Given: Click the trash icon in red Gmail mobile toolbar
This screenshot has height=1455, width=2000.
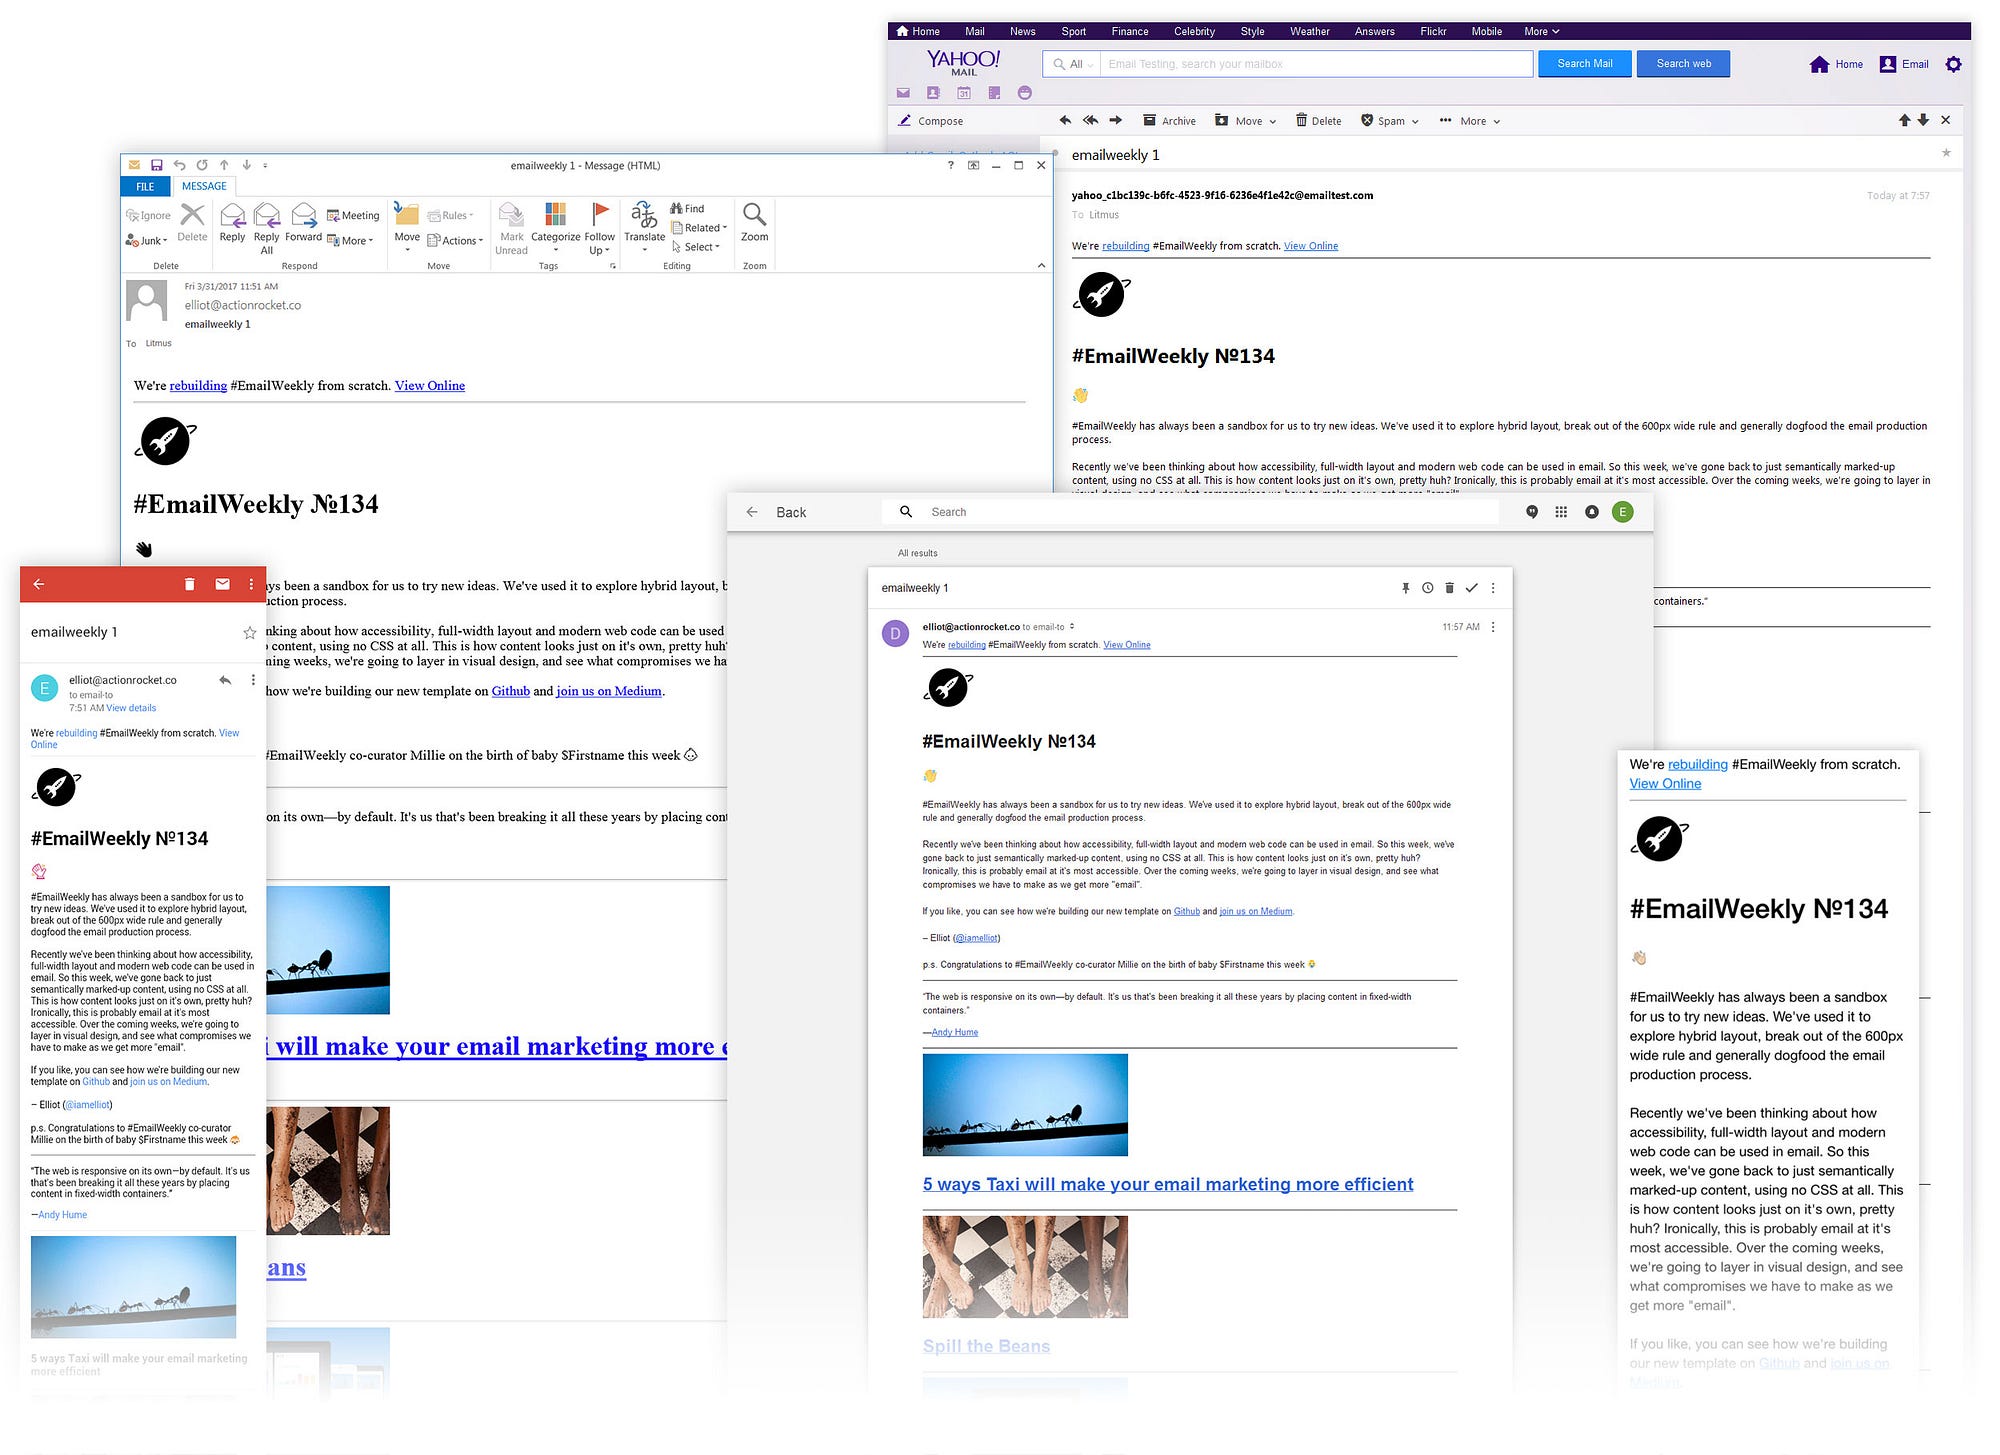Looking at the screenshot, I should click(x=189, y=584).
